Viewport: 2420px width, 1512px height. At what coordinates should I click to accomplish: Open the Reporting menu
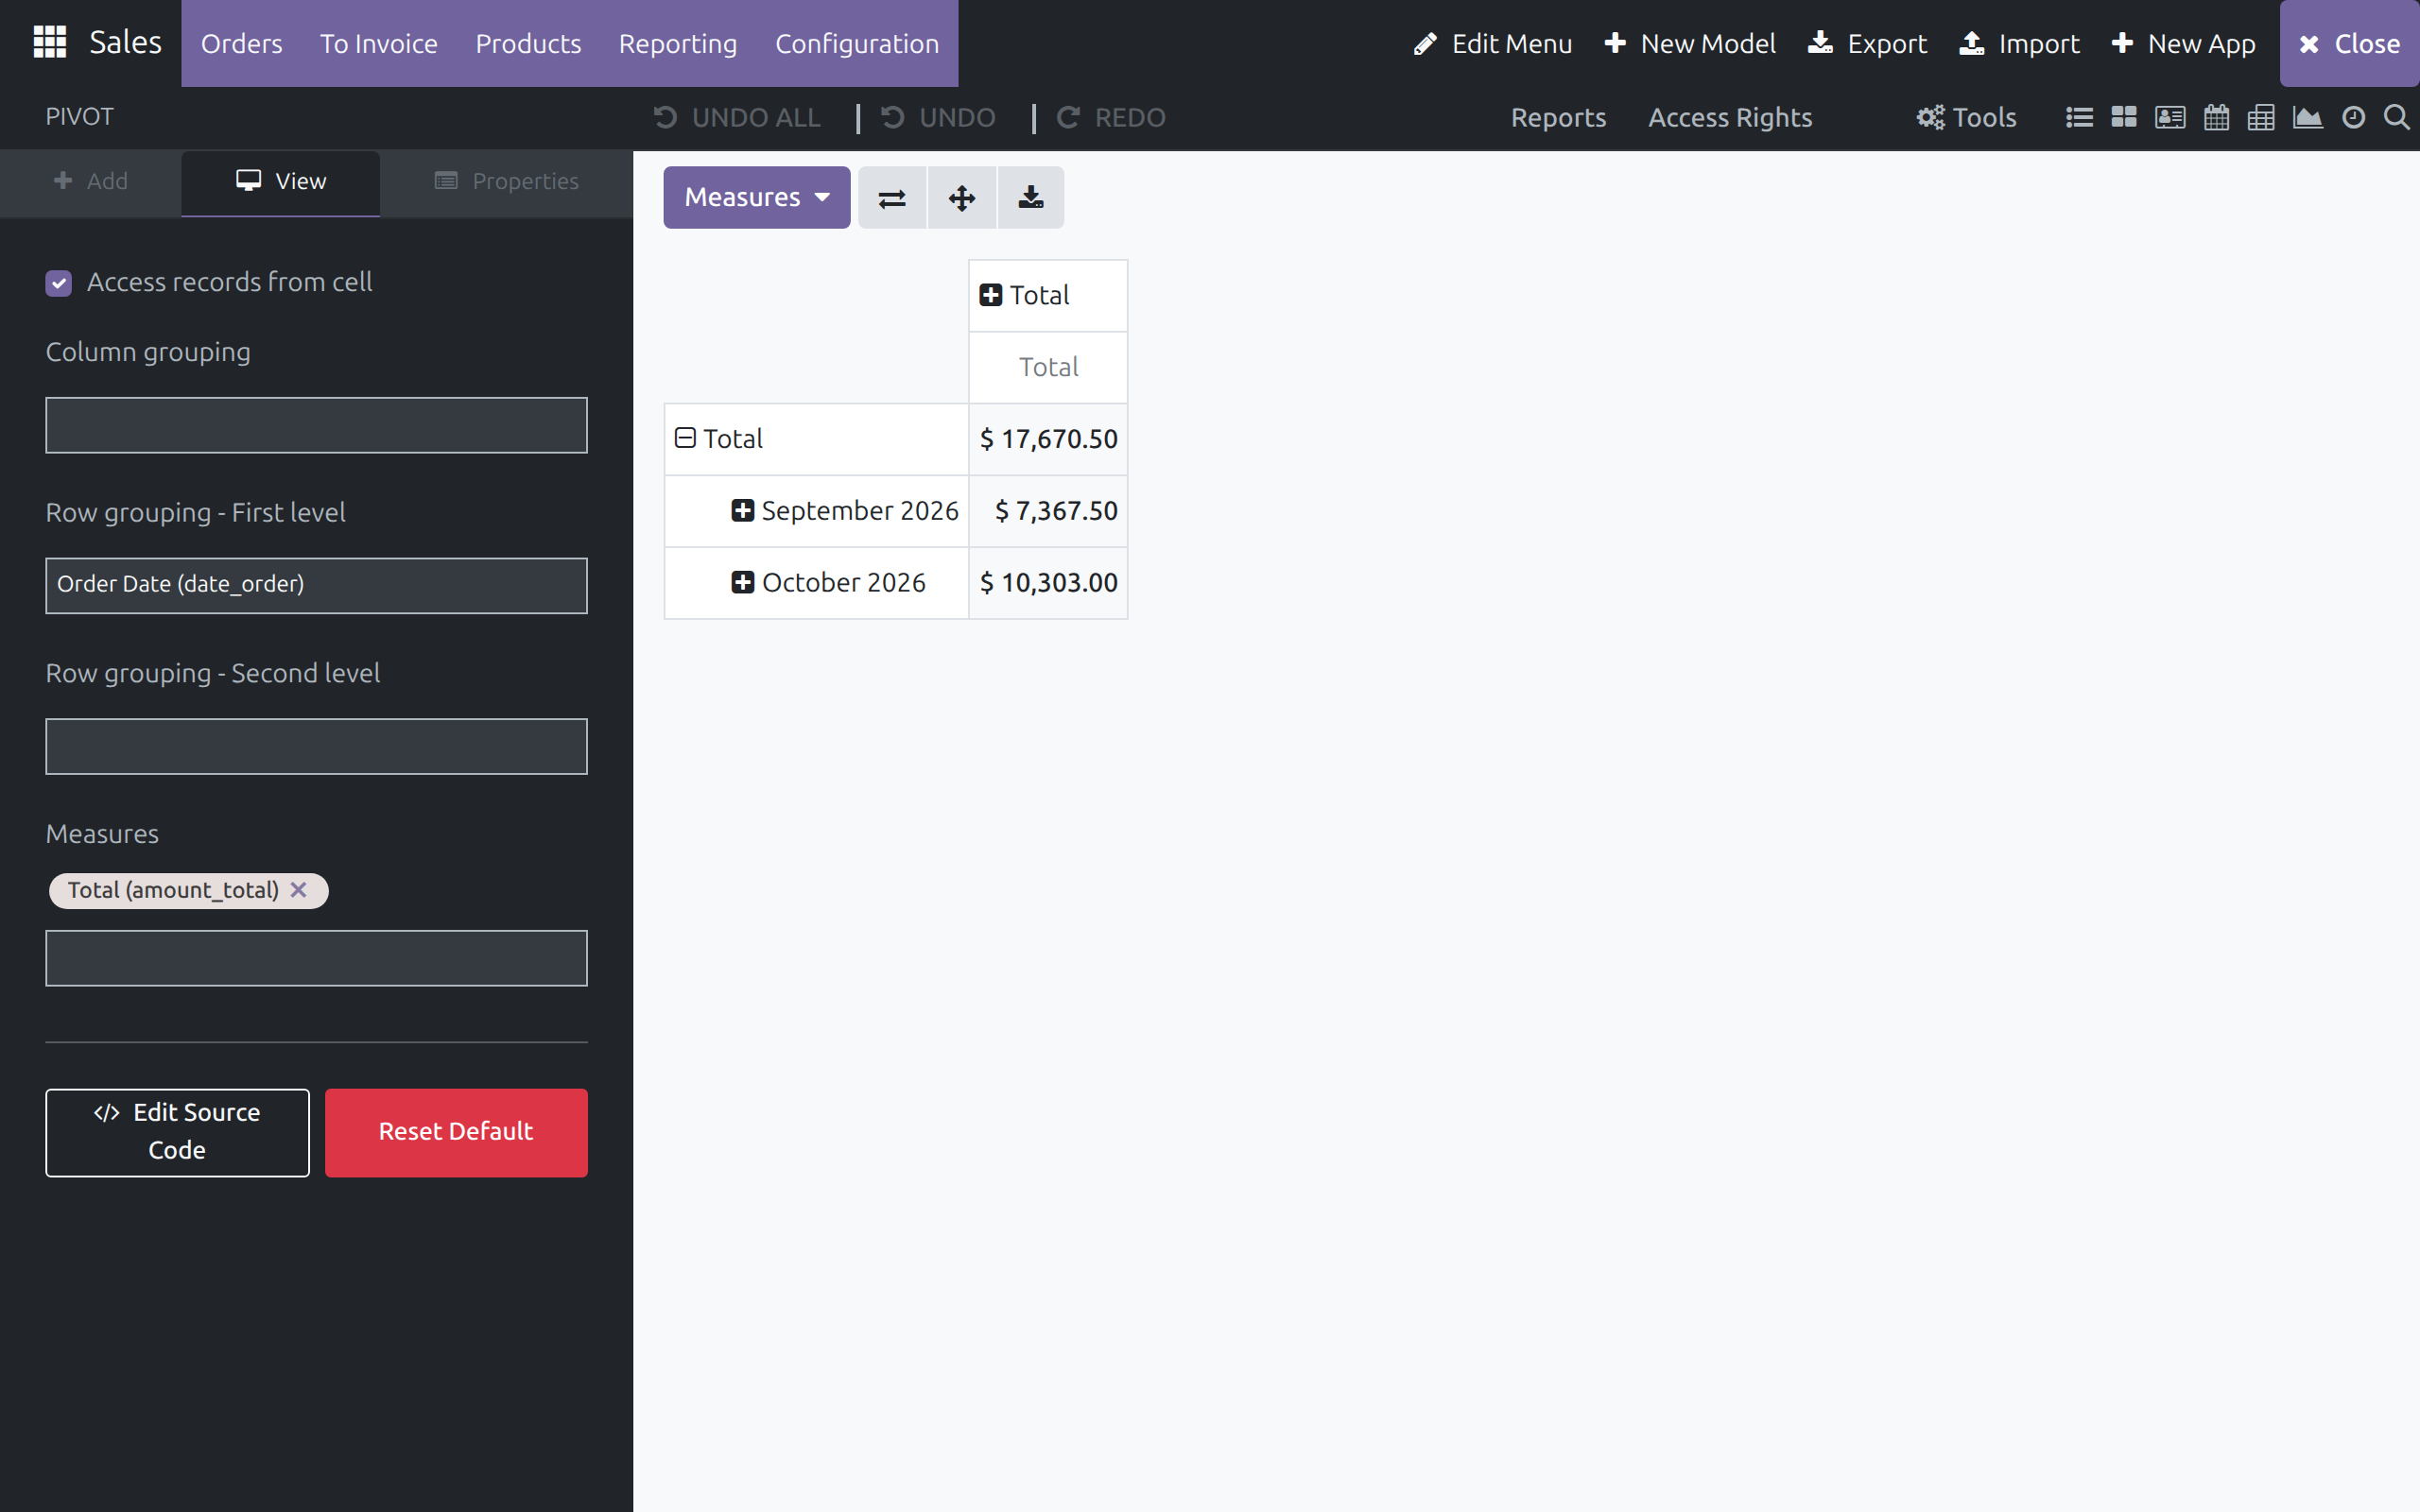678,44
